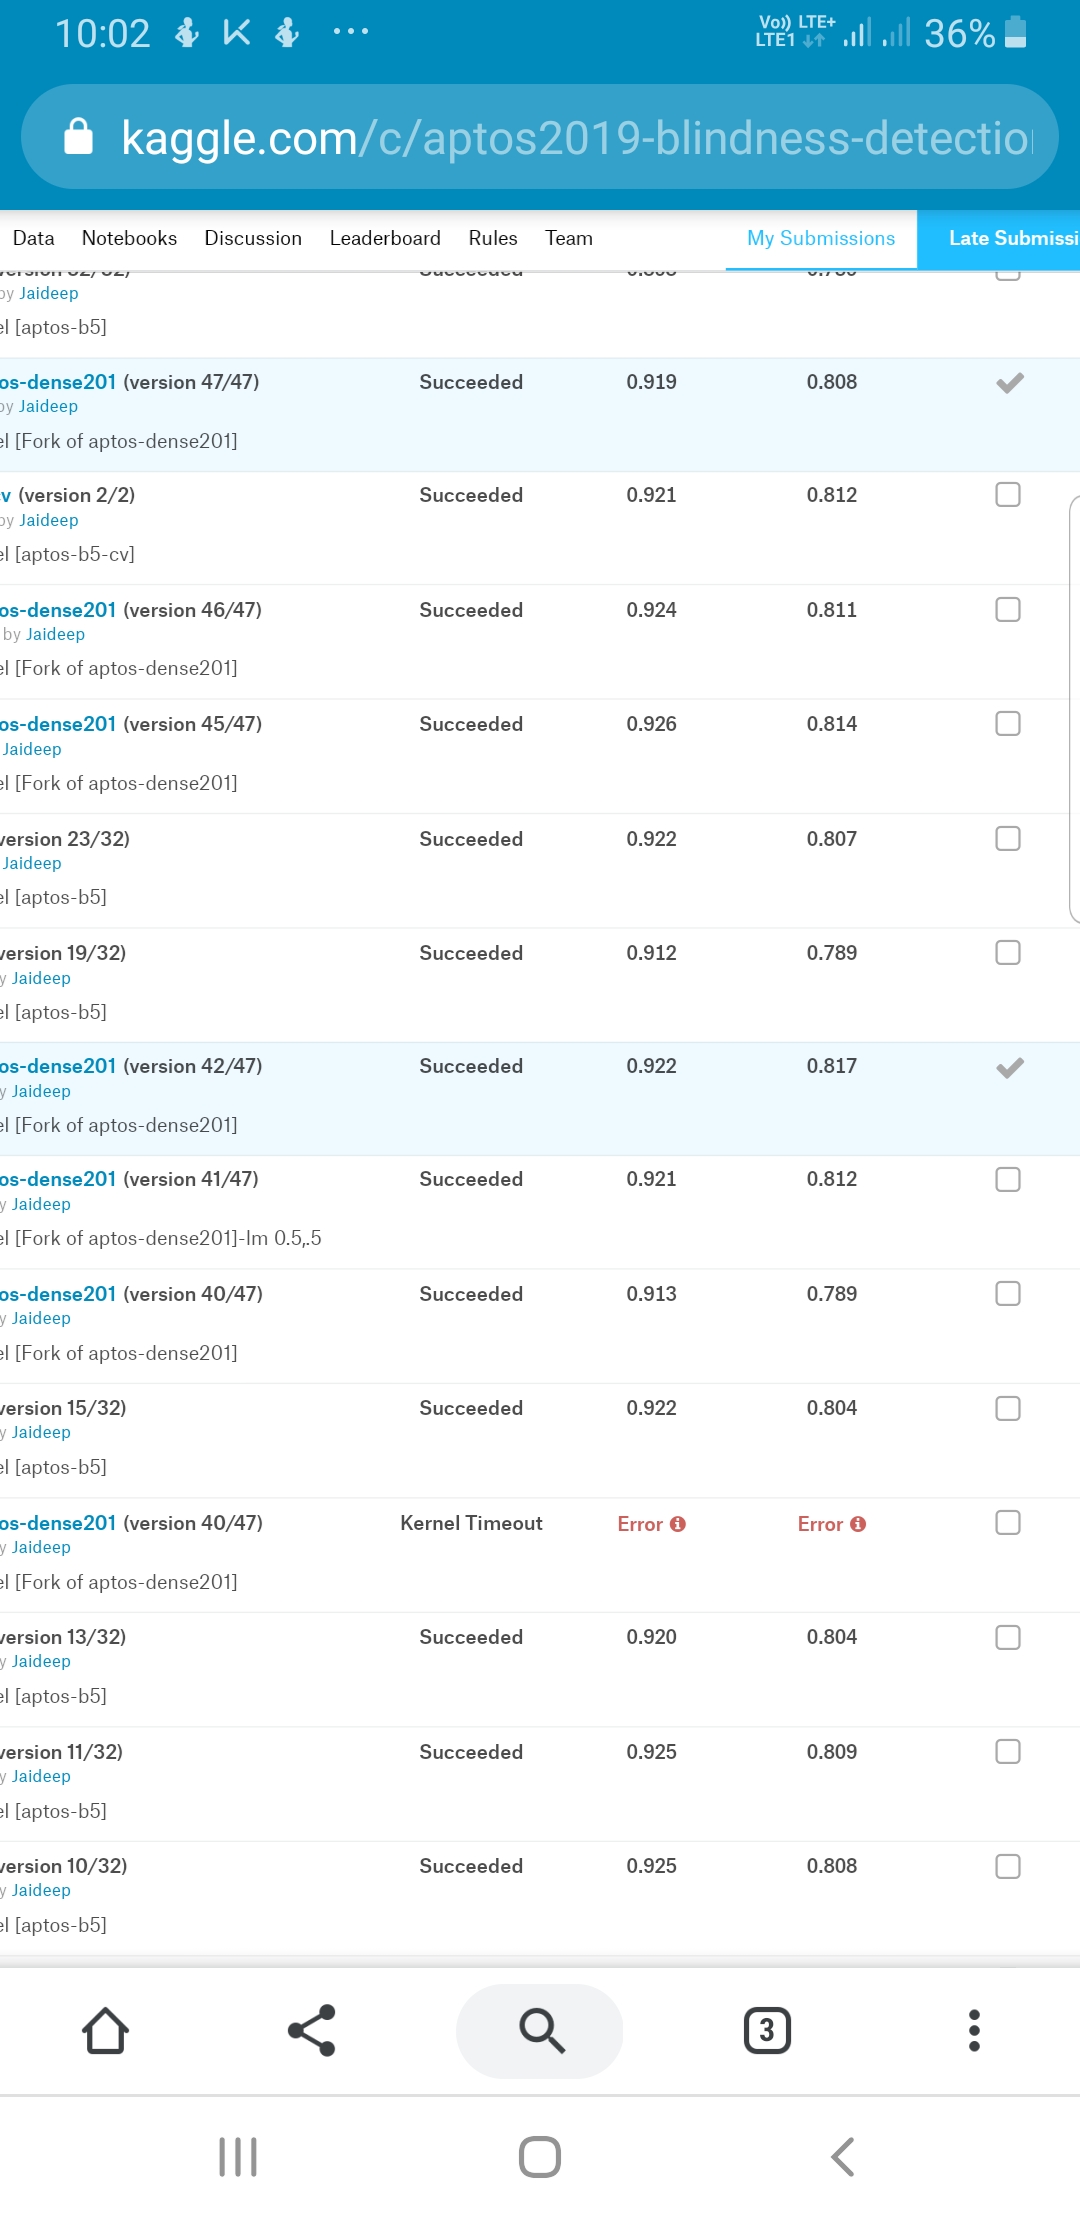Select checkbox for aptos-dense201 version 46/47
The image size is (1080, 2220).
1006,609
